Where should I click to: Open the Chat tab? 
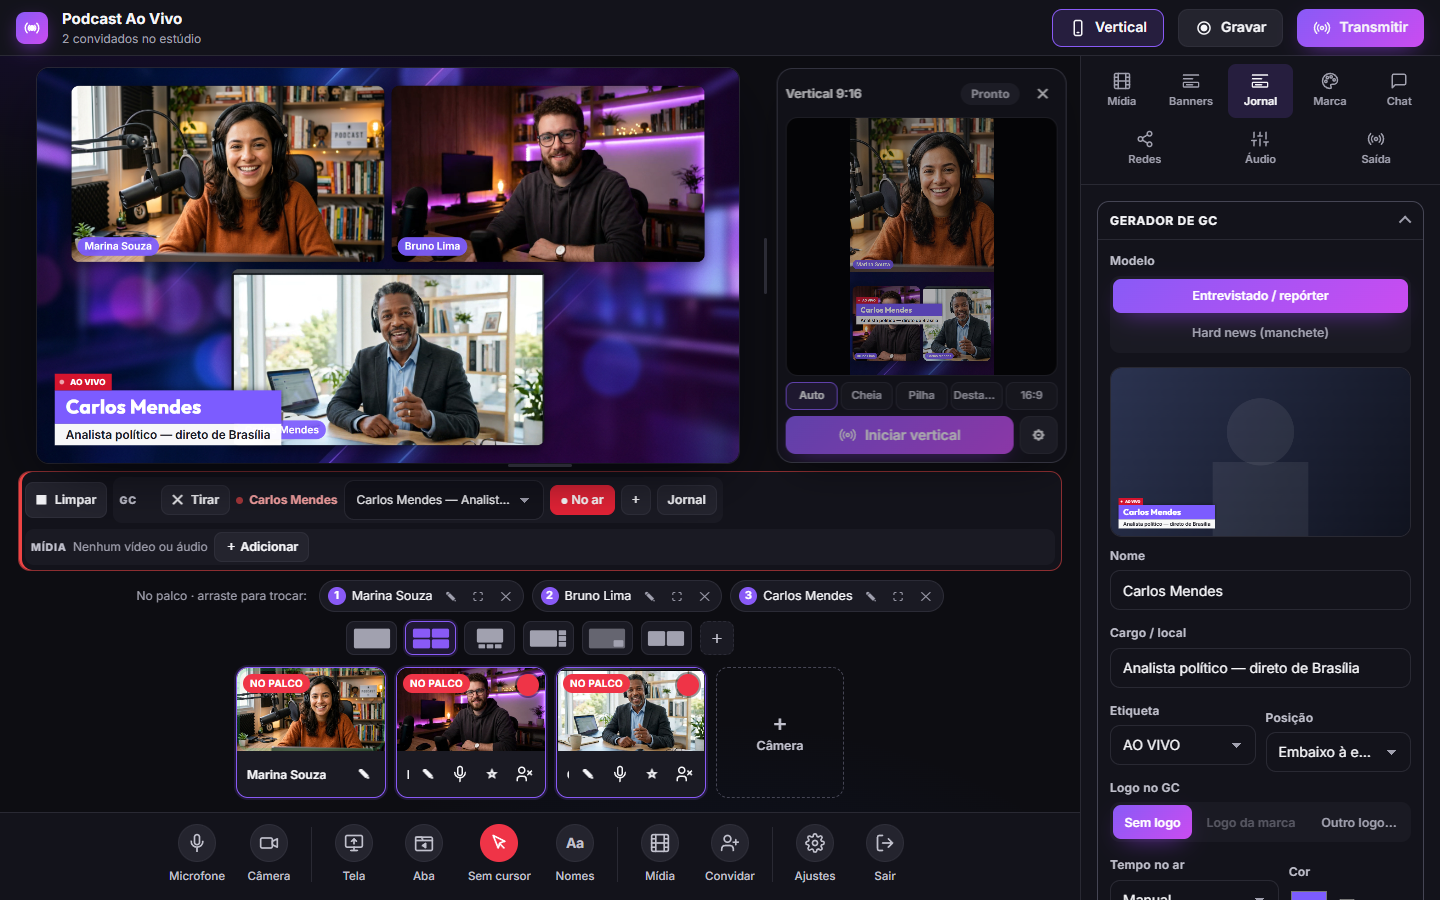[x=1399, y=90]
